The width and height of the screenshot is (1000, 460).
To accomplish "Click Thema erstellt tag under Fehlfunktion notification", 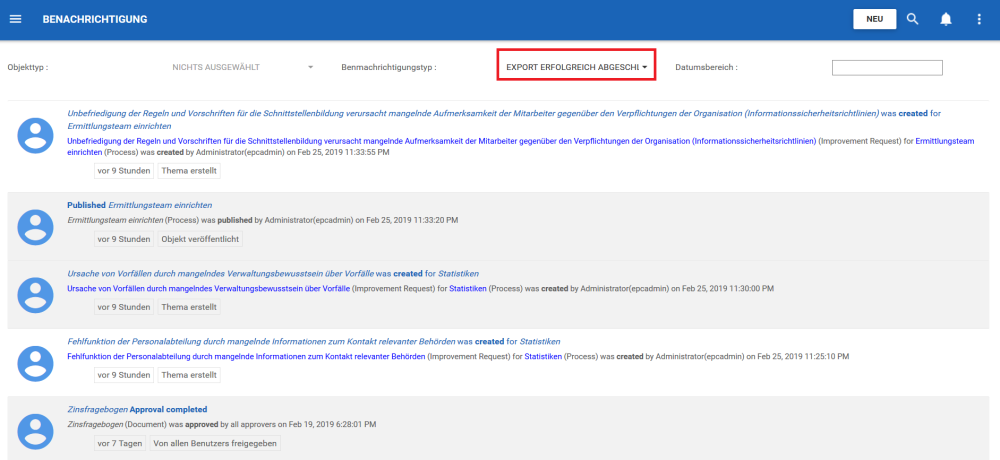I will 189,375.
